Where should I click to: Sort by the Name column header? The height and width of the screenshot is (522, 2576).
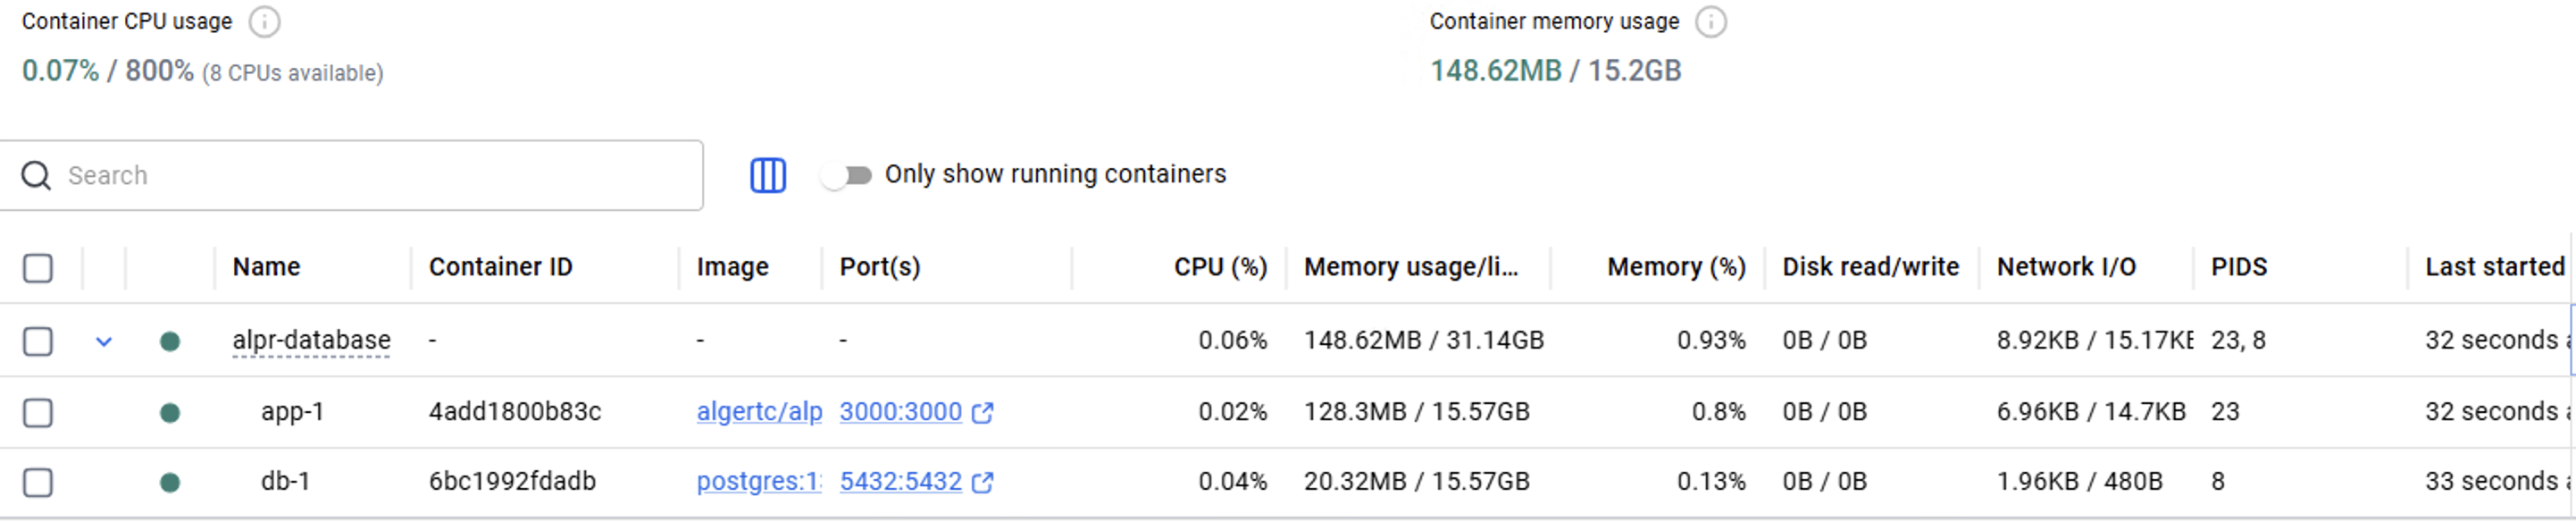coord(266,267)
